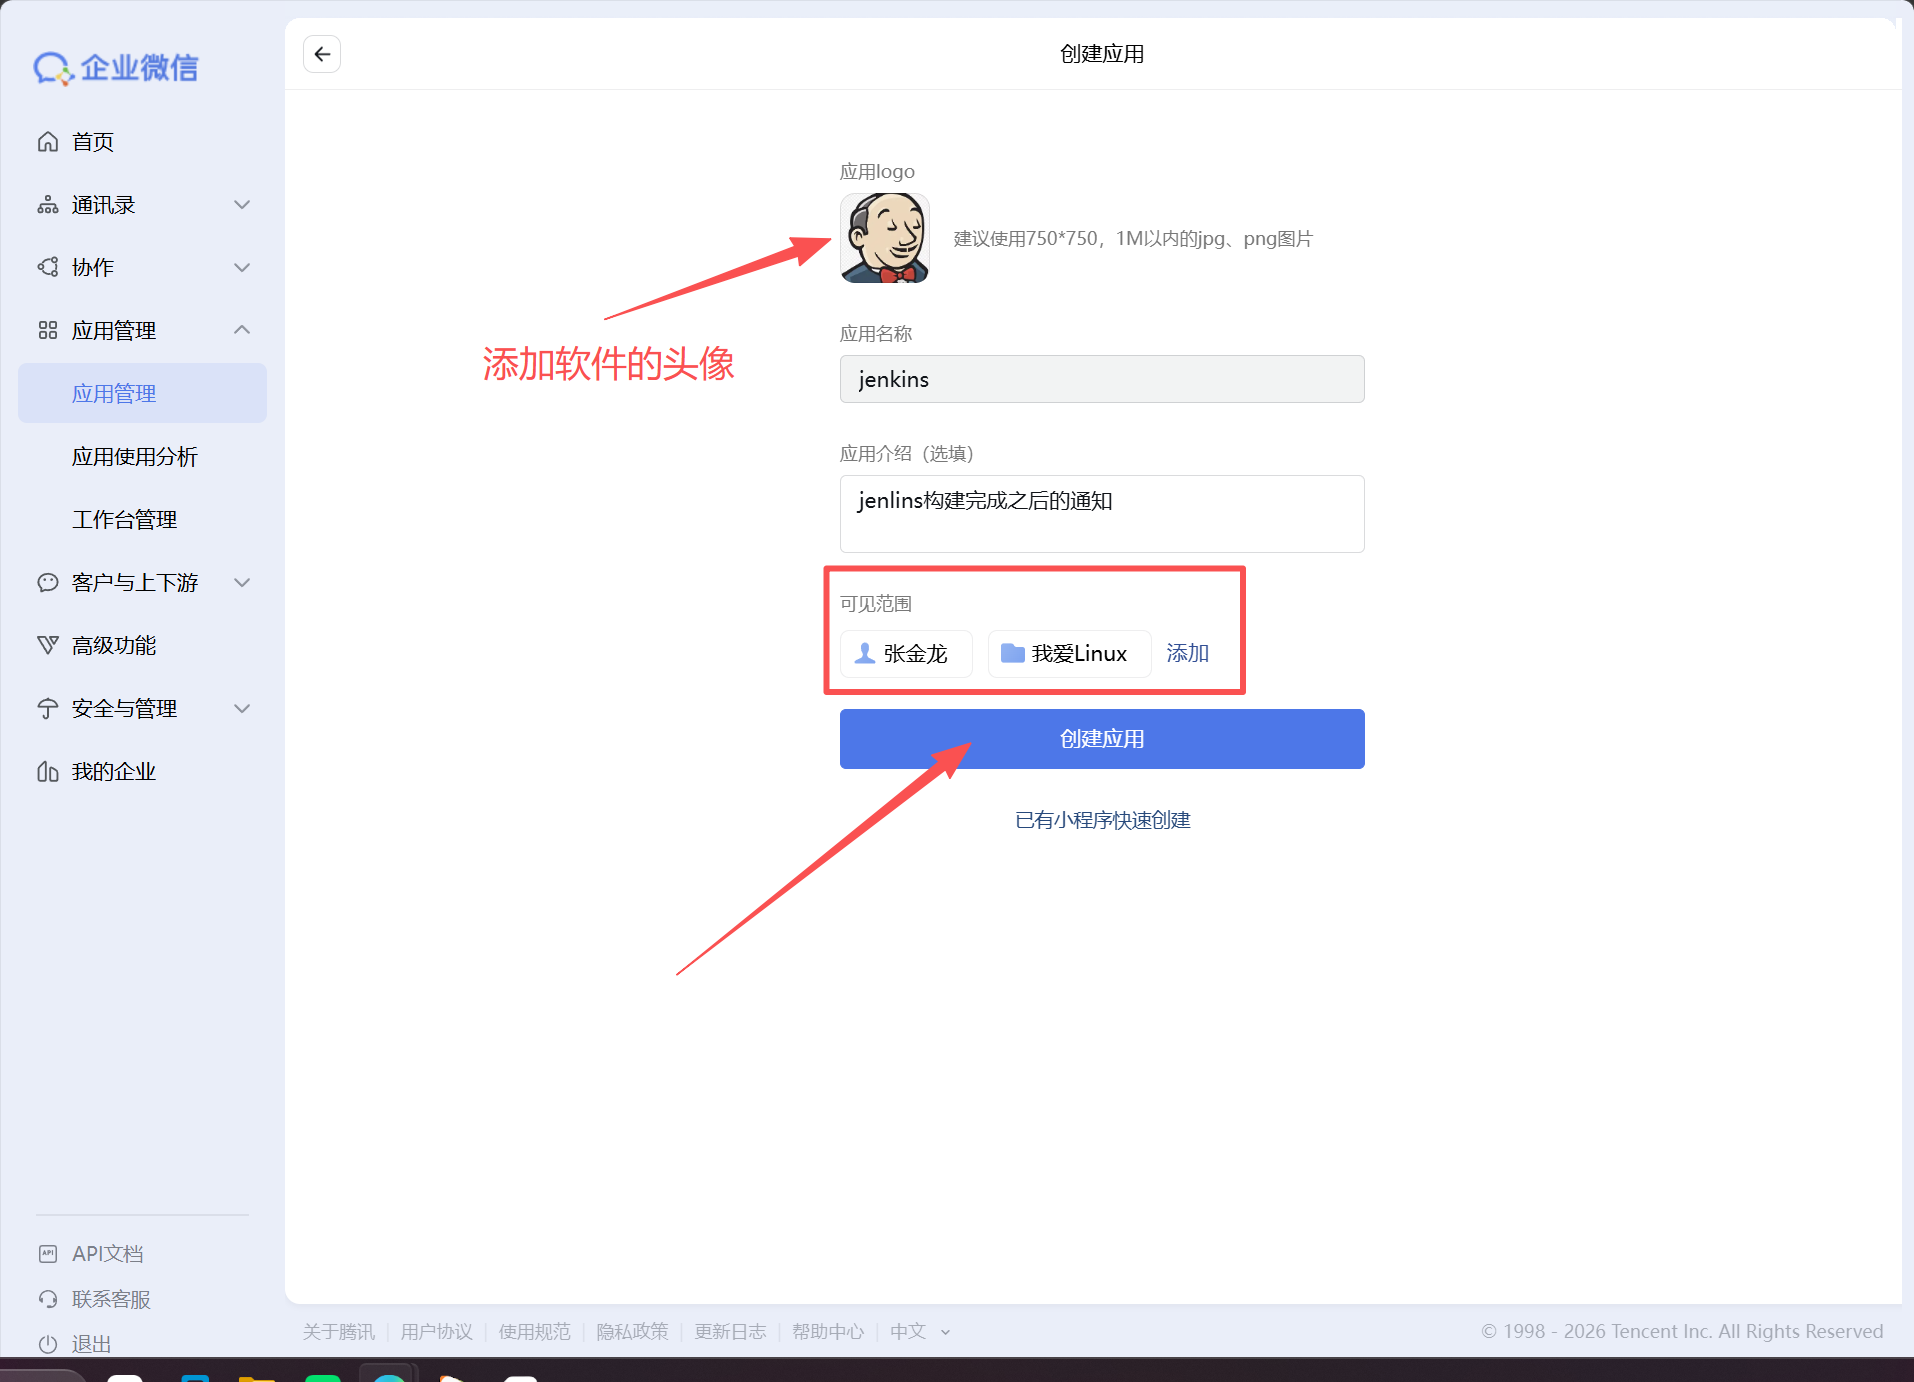1914x1382 pixels.
Task: Open 我的企业 via its building icon
Action: click(x=48, y=771)
